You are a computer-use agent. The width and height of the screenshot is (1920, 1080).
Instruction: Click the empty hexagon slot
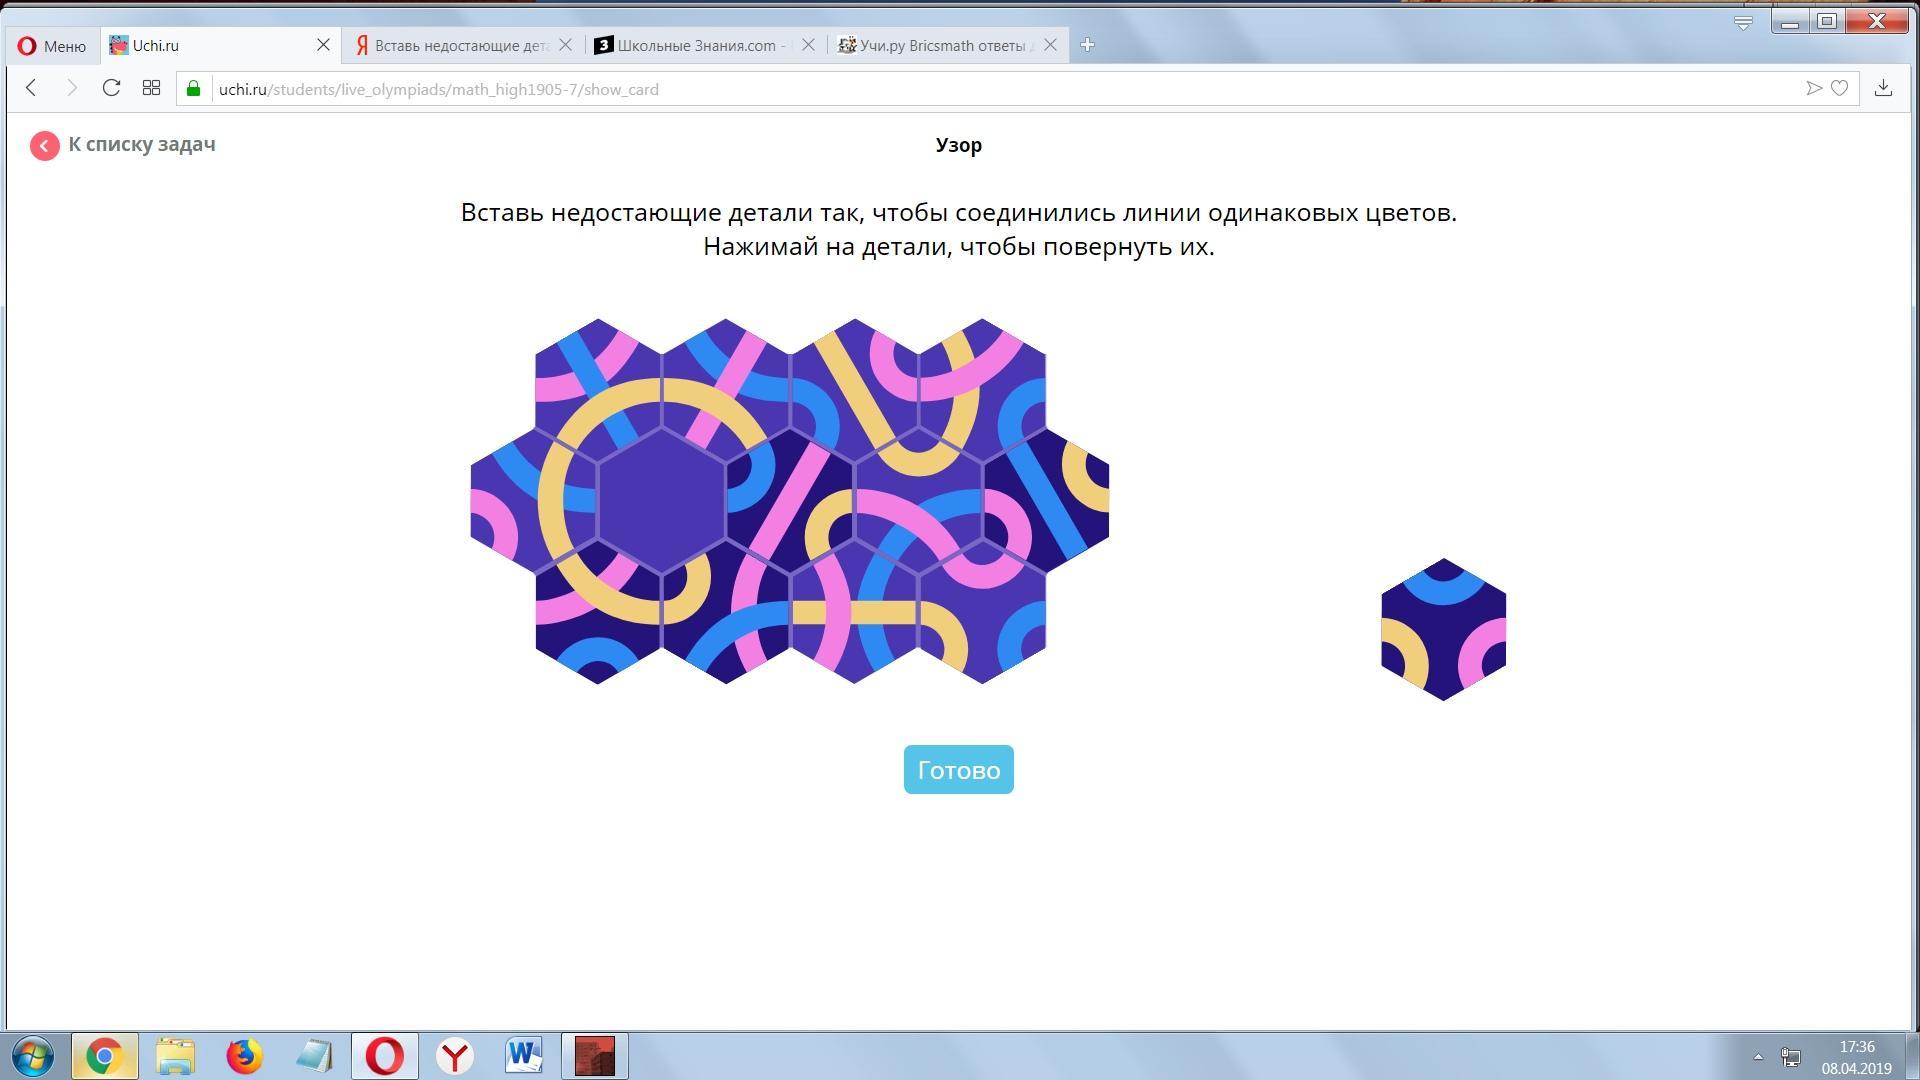pyautogui.click(x=661, y=500)
